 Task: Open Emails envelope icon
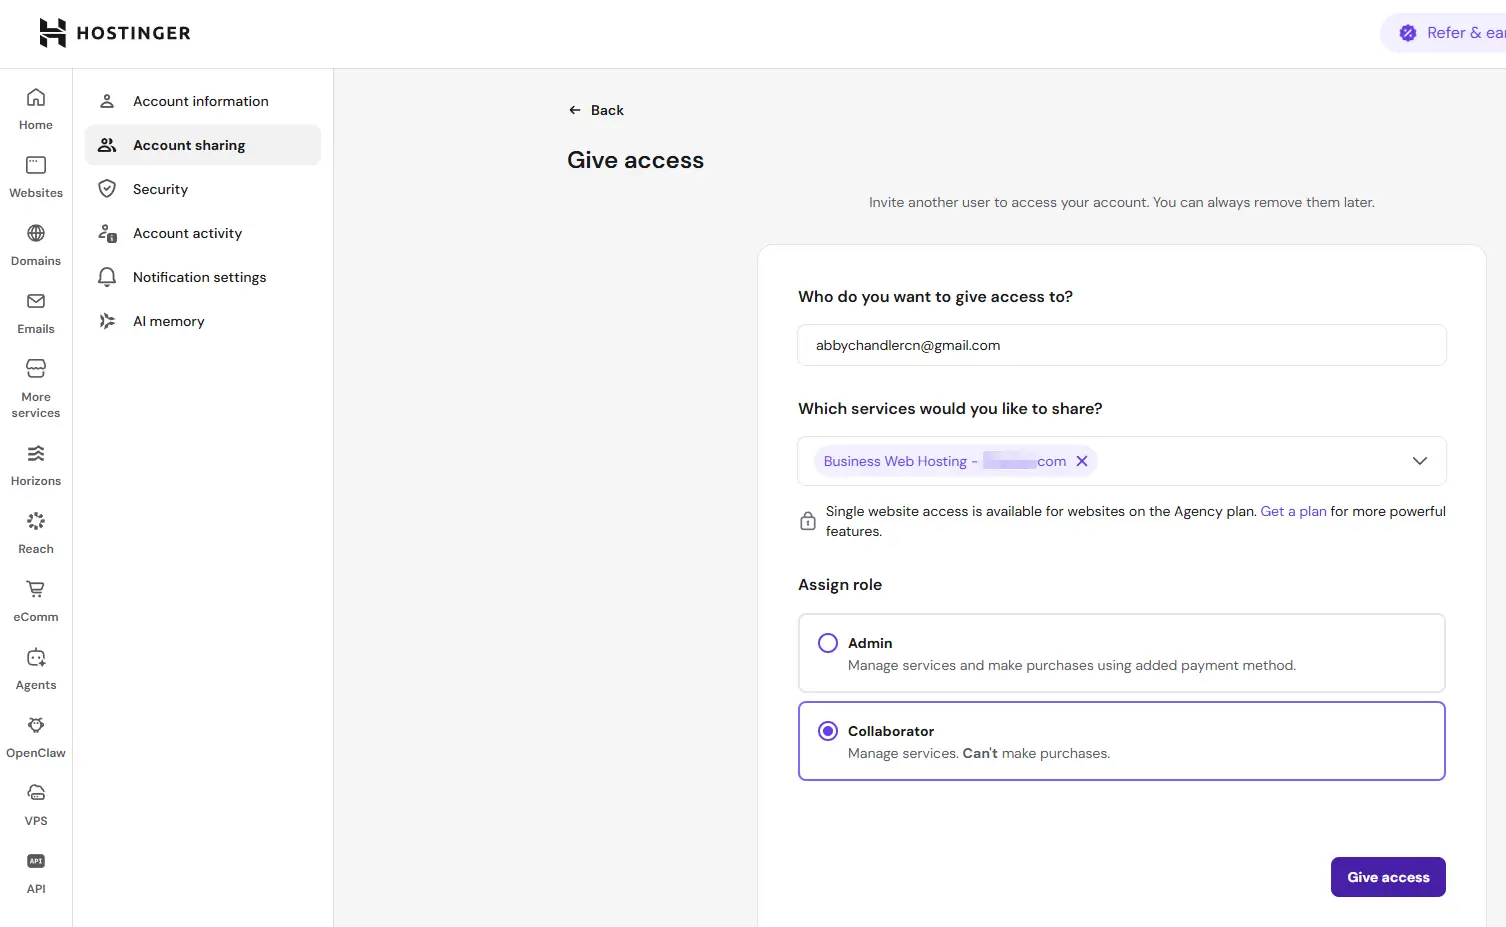[36, 302]
